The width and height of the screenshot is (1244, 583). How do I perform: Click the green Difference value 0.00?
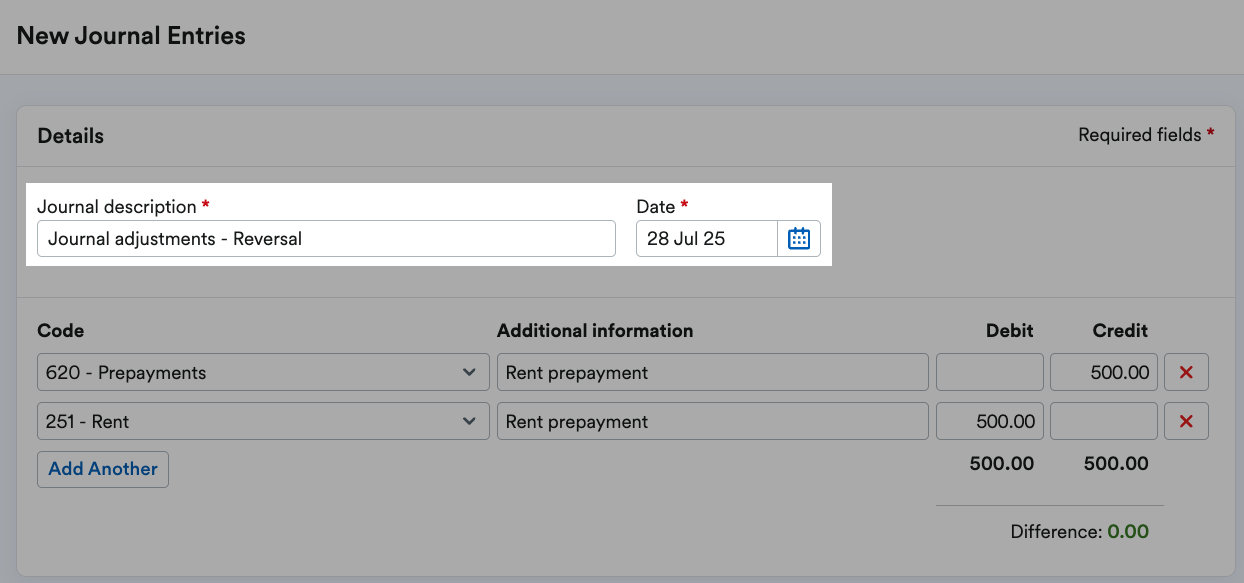tap(1130, 531)
